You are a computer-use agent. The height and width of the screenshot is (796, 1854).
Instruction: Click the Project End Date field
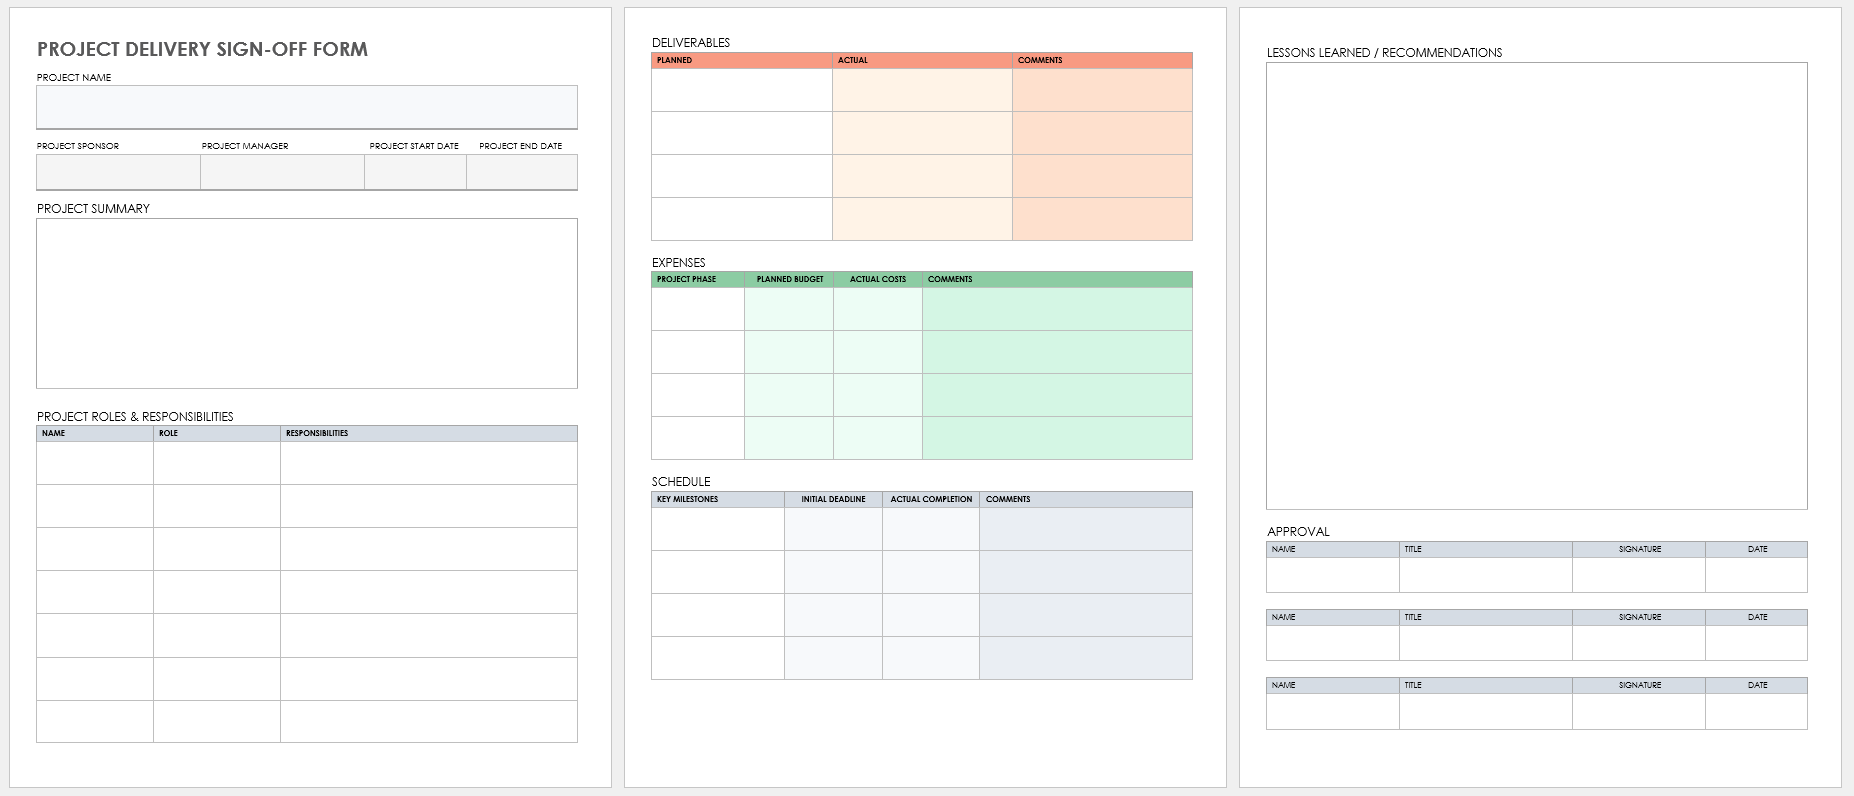pyautogui.click(x=522, y=172)
